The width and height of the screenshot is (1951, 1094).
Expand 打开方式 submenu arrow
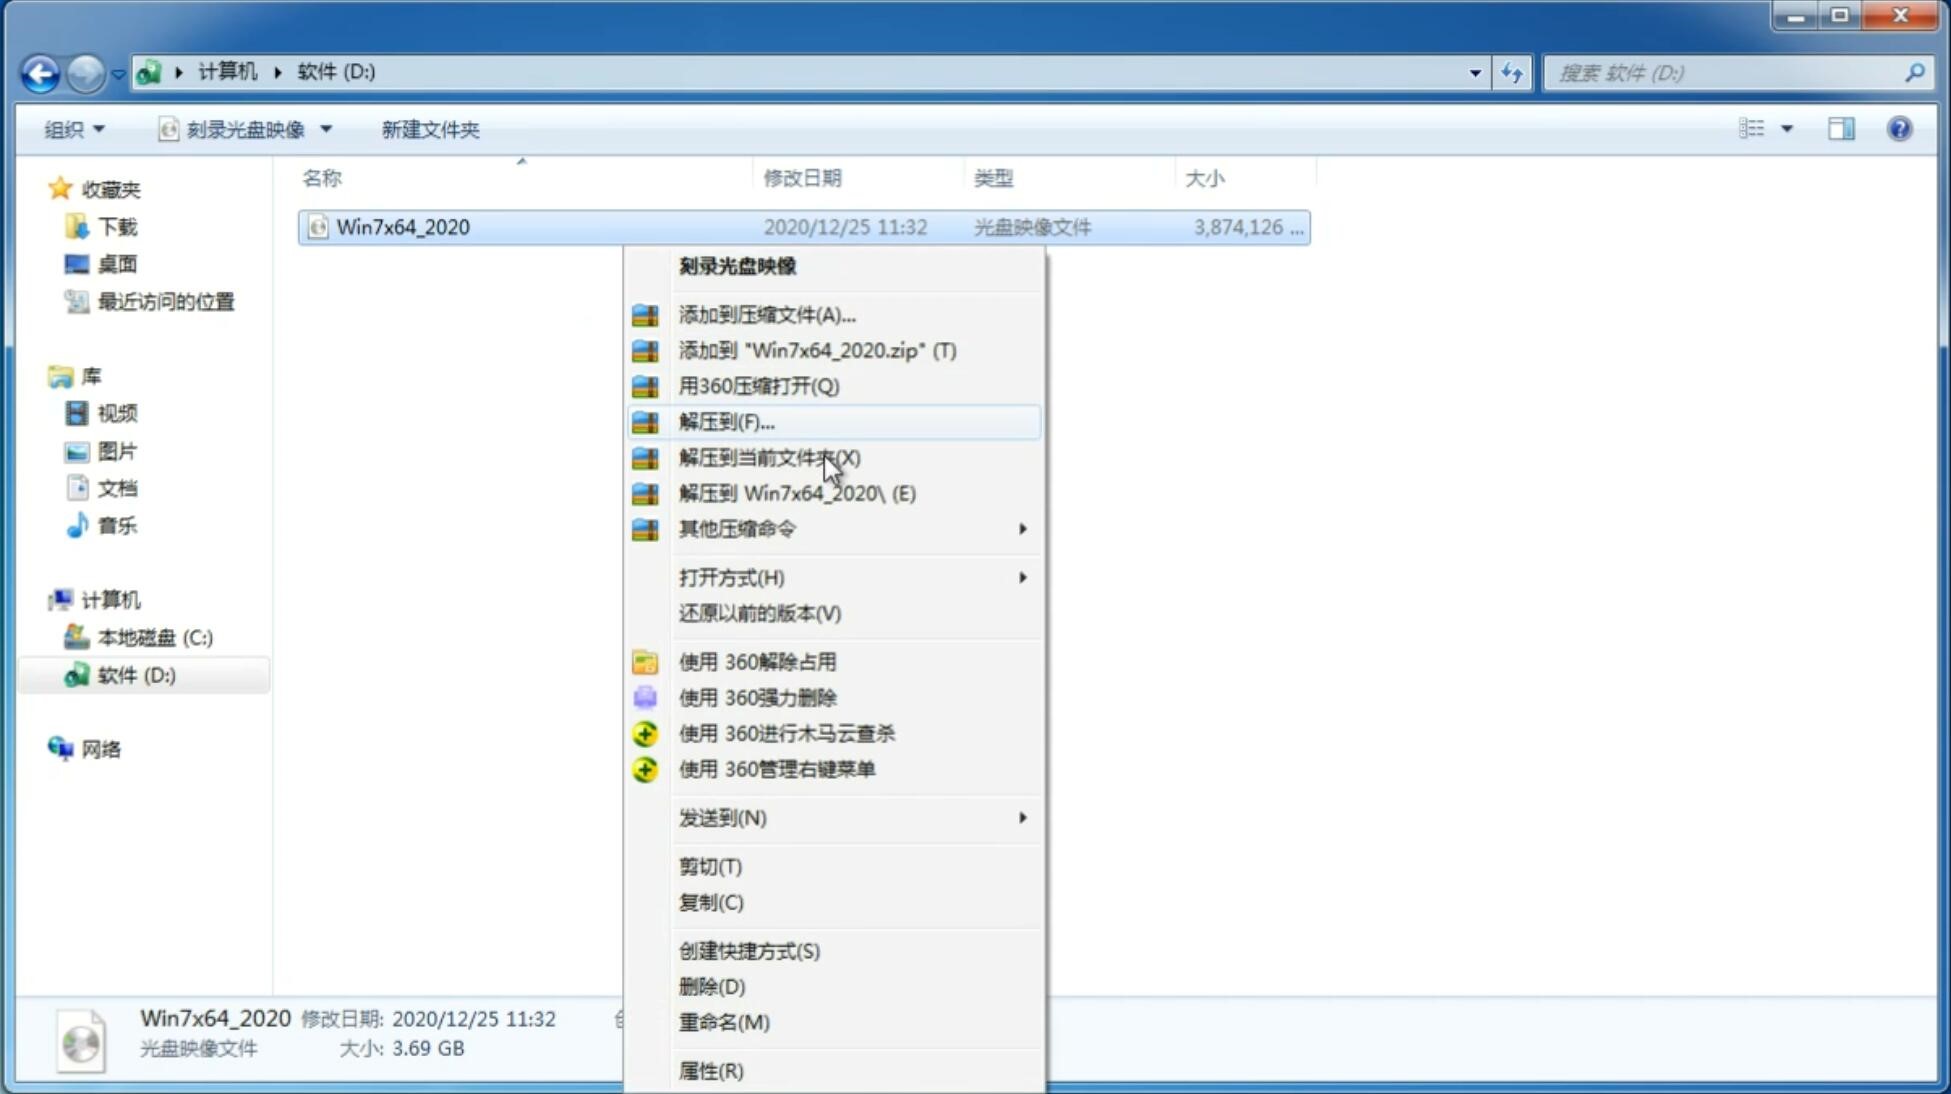1022,576
